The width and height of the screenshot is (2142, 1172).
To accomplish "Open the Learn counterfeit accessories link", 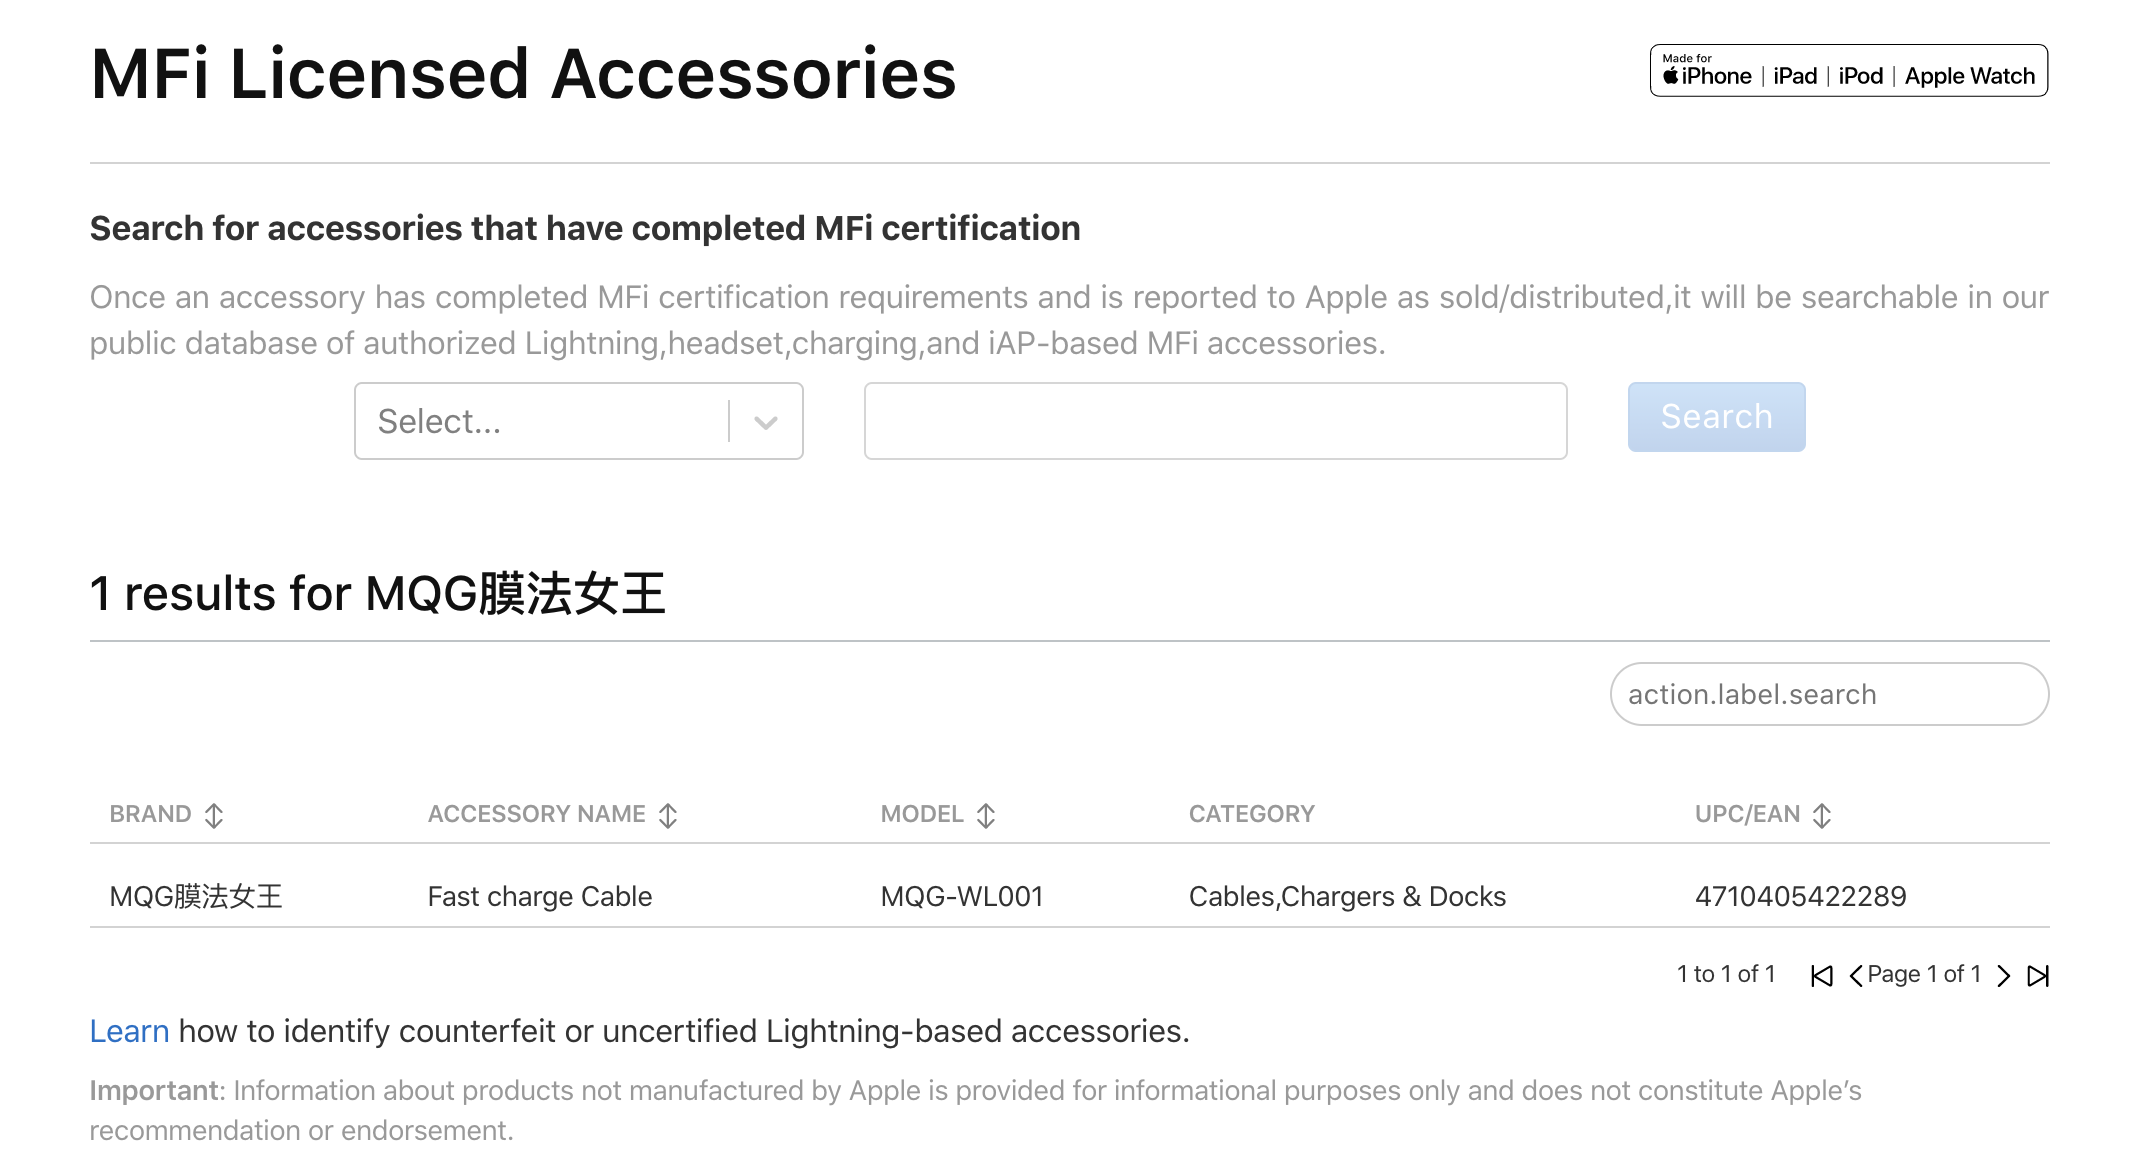I will point(129,1031).
